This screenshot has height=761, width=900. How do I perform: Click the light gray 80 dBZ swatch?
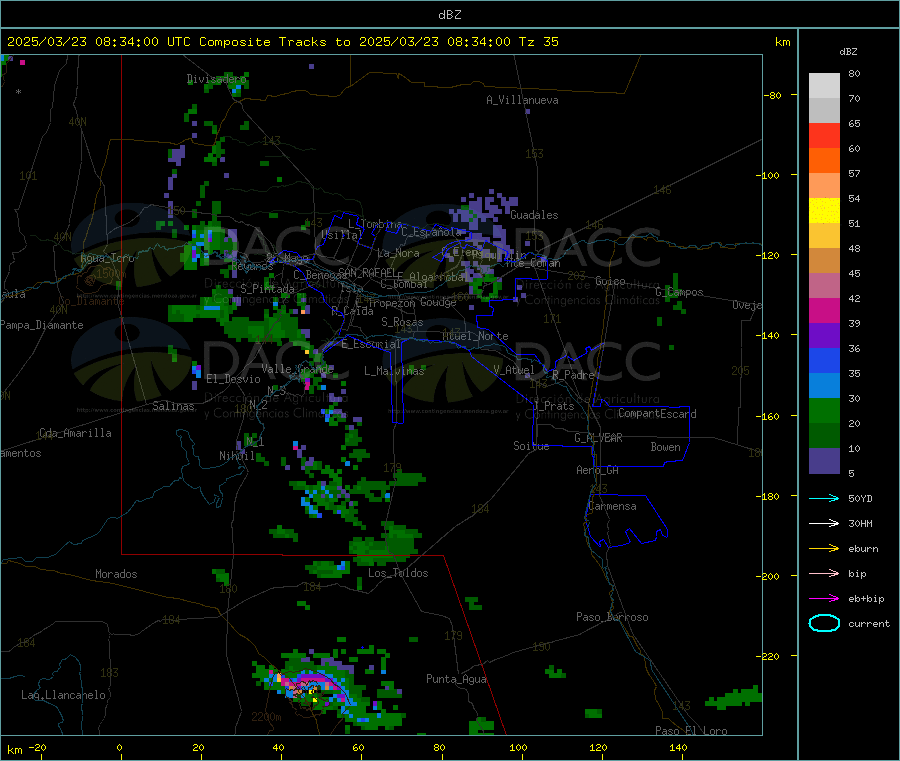[x=824, y=86]
